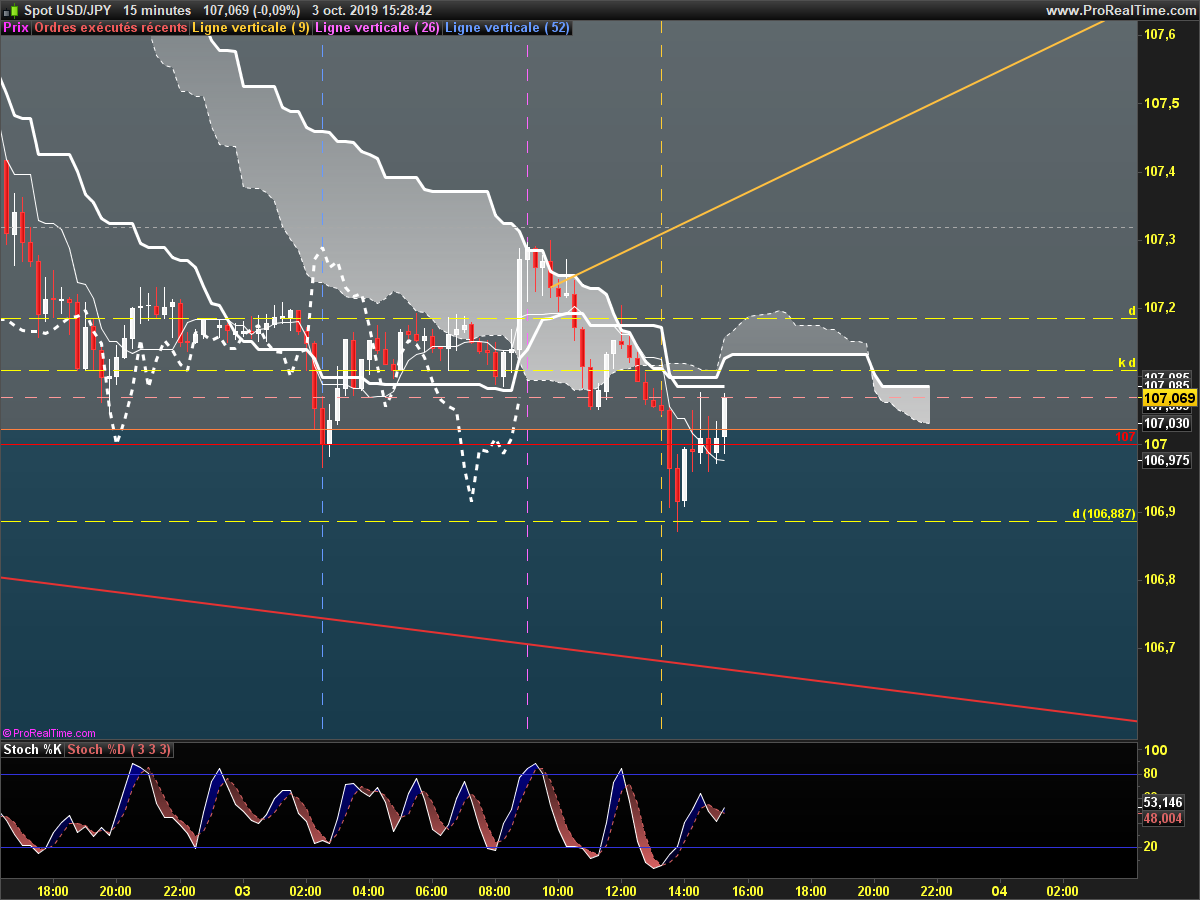Click the 15 minutes timeframe label
This screenshot has height=900, width=1200.
coord(157,10)
